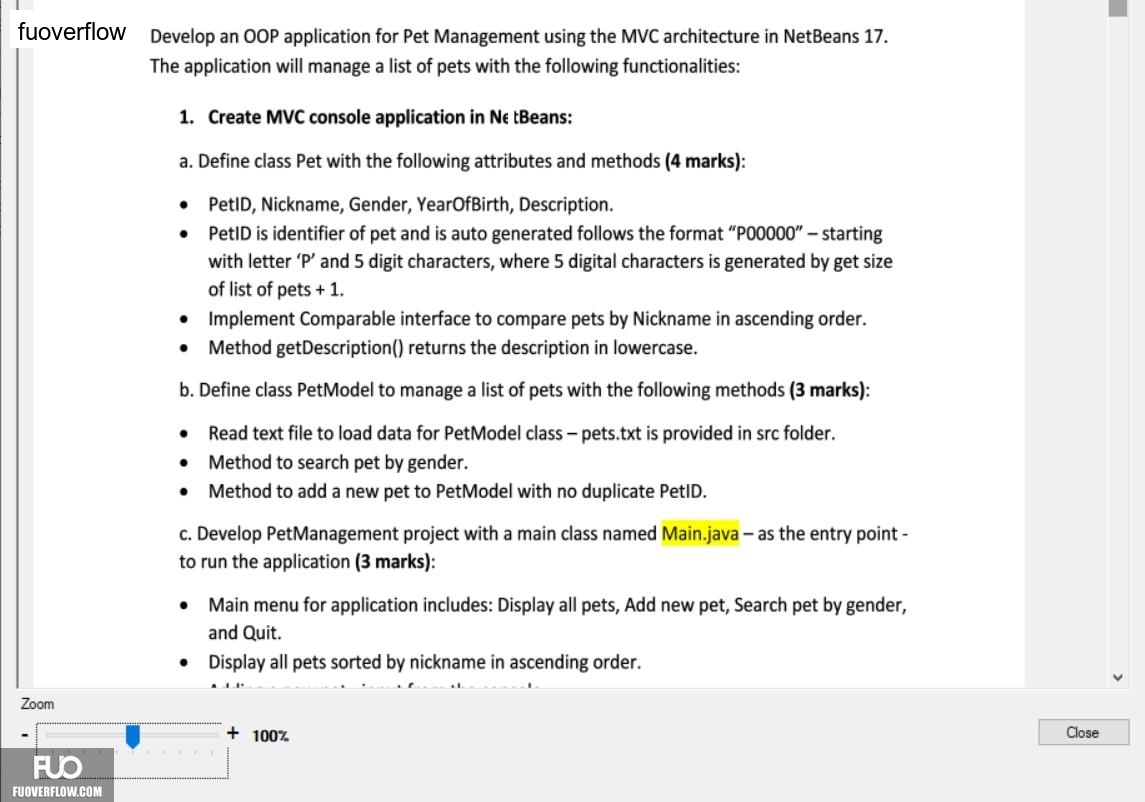Screen dimensions: 1145x802
Task: Click the Zoom label above the slider
Action: (x=37, y=704)
